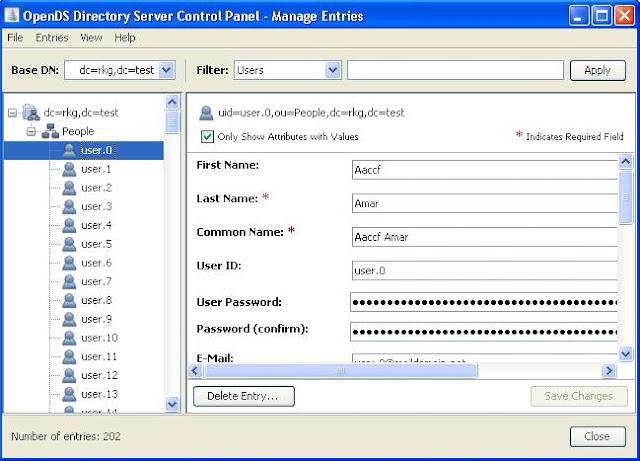Click the Delete Entry... button
This screenshot has height=461, width=640.
[x=244, y=396]
